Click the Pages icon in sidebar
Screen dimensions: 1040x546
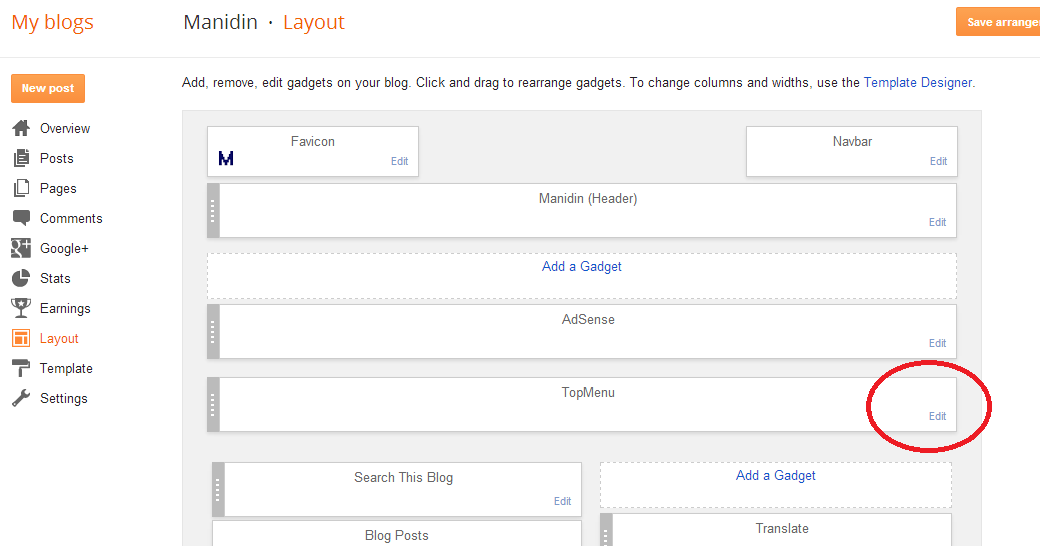tap(21, 188)
